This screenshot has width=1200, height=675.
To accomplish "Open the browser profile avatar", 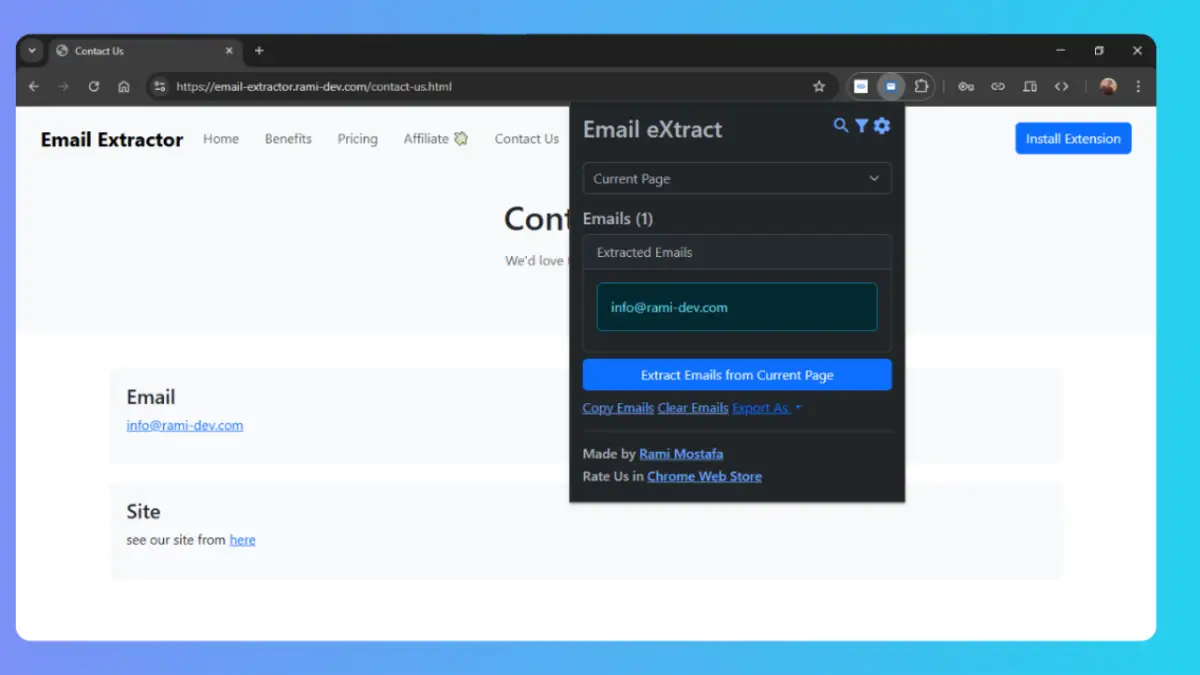I will pyautogui.click(x=1107, y=86).
